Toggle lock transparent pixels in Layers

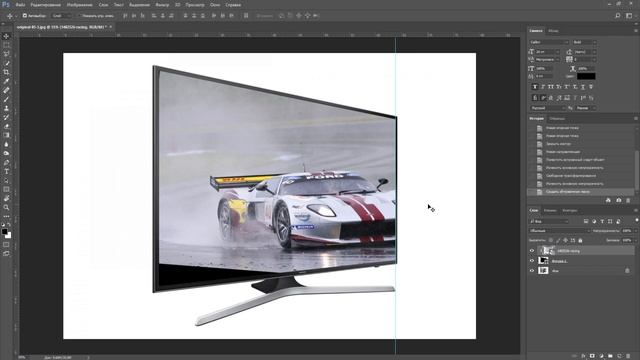coord(551,240)
